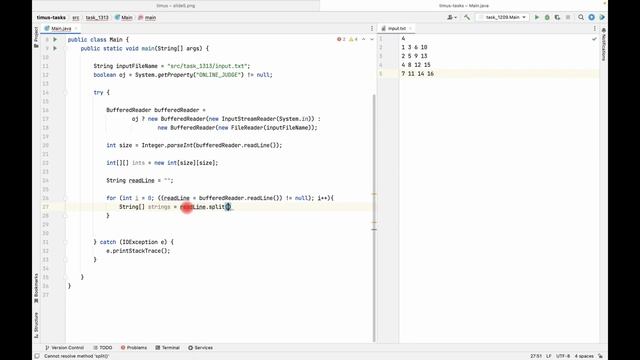Open the user account icon menu
Viewport: 640px width, 360px height.
[x=451, y=18]
